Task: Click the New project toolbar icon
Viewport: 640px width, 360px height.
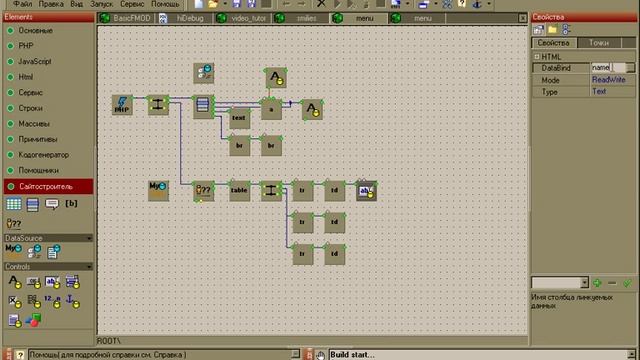Action: coord(199,4)
